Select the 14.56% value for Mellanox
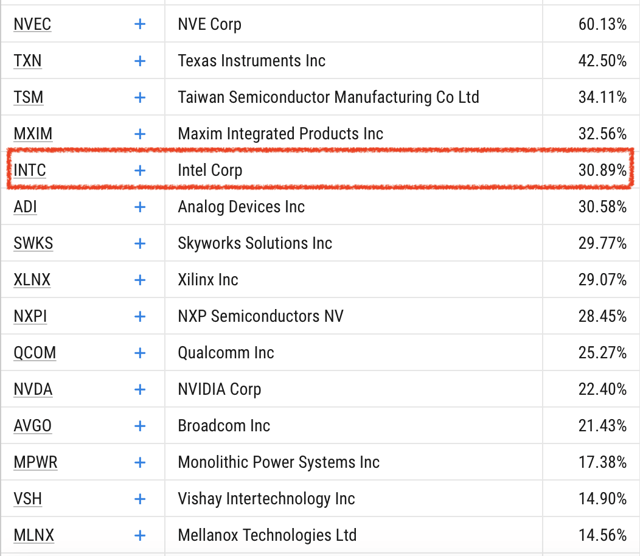The width and height of the screenshot is (640, 556). pyautogui.click(x=602, y=535)
